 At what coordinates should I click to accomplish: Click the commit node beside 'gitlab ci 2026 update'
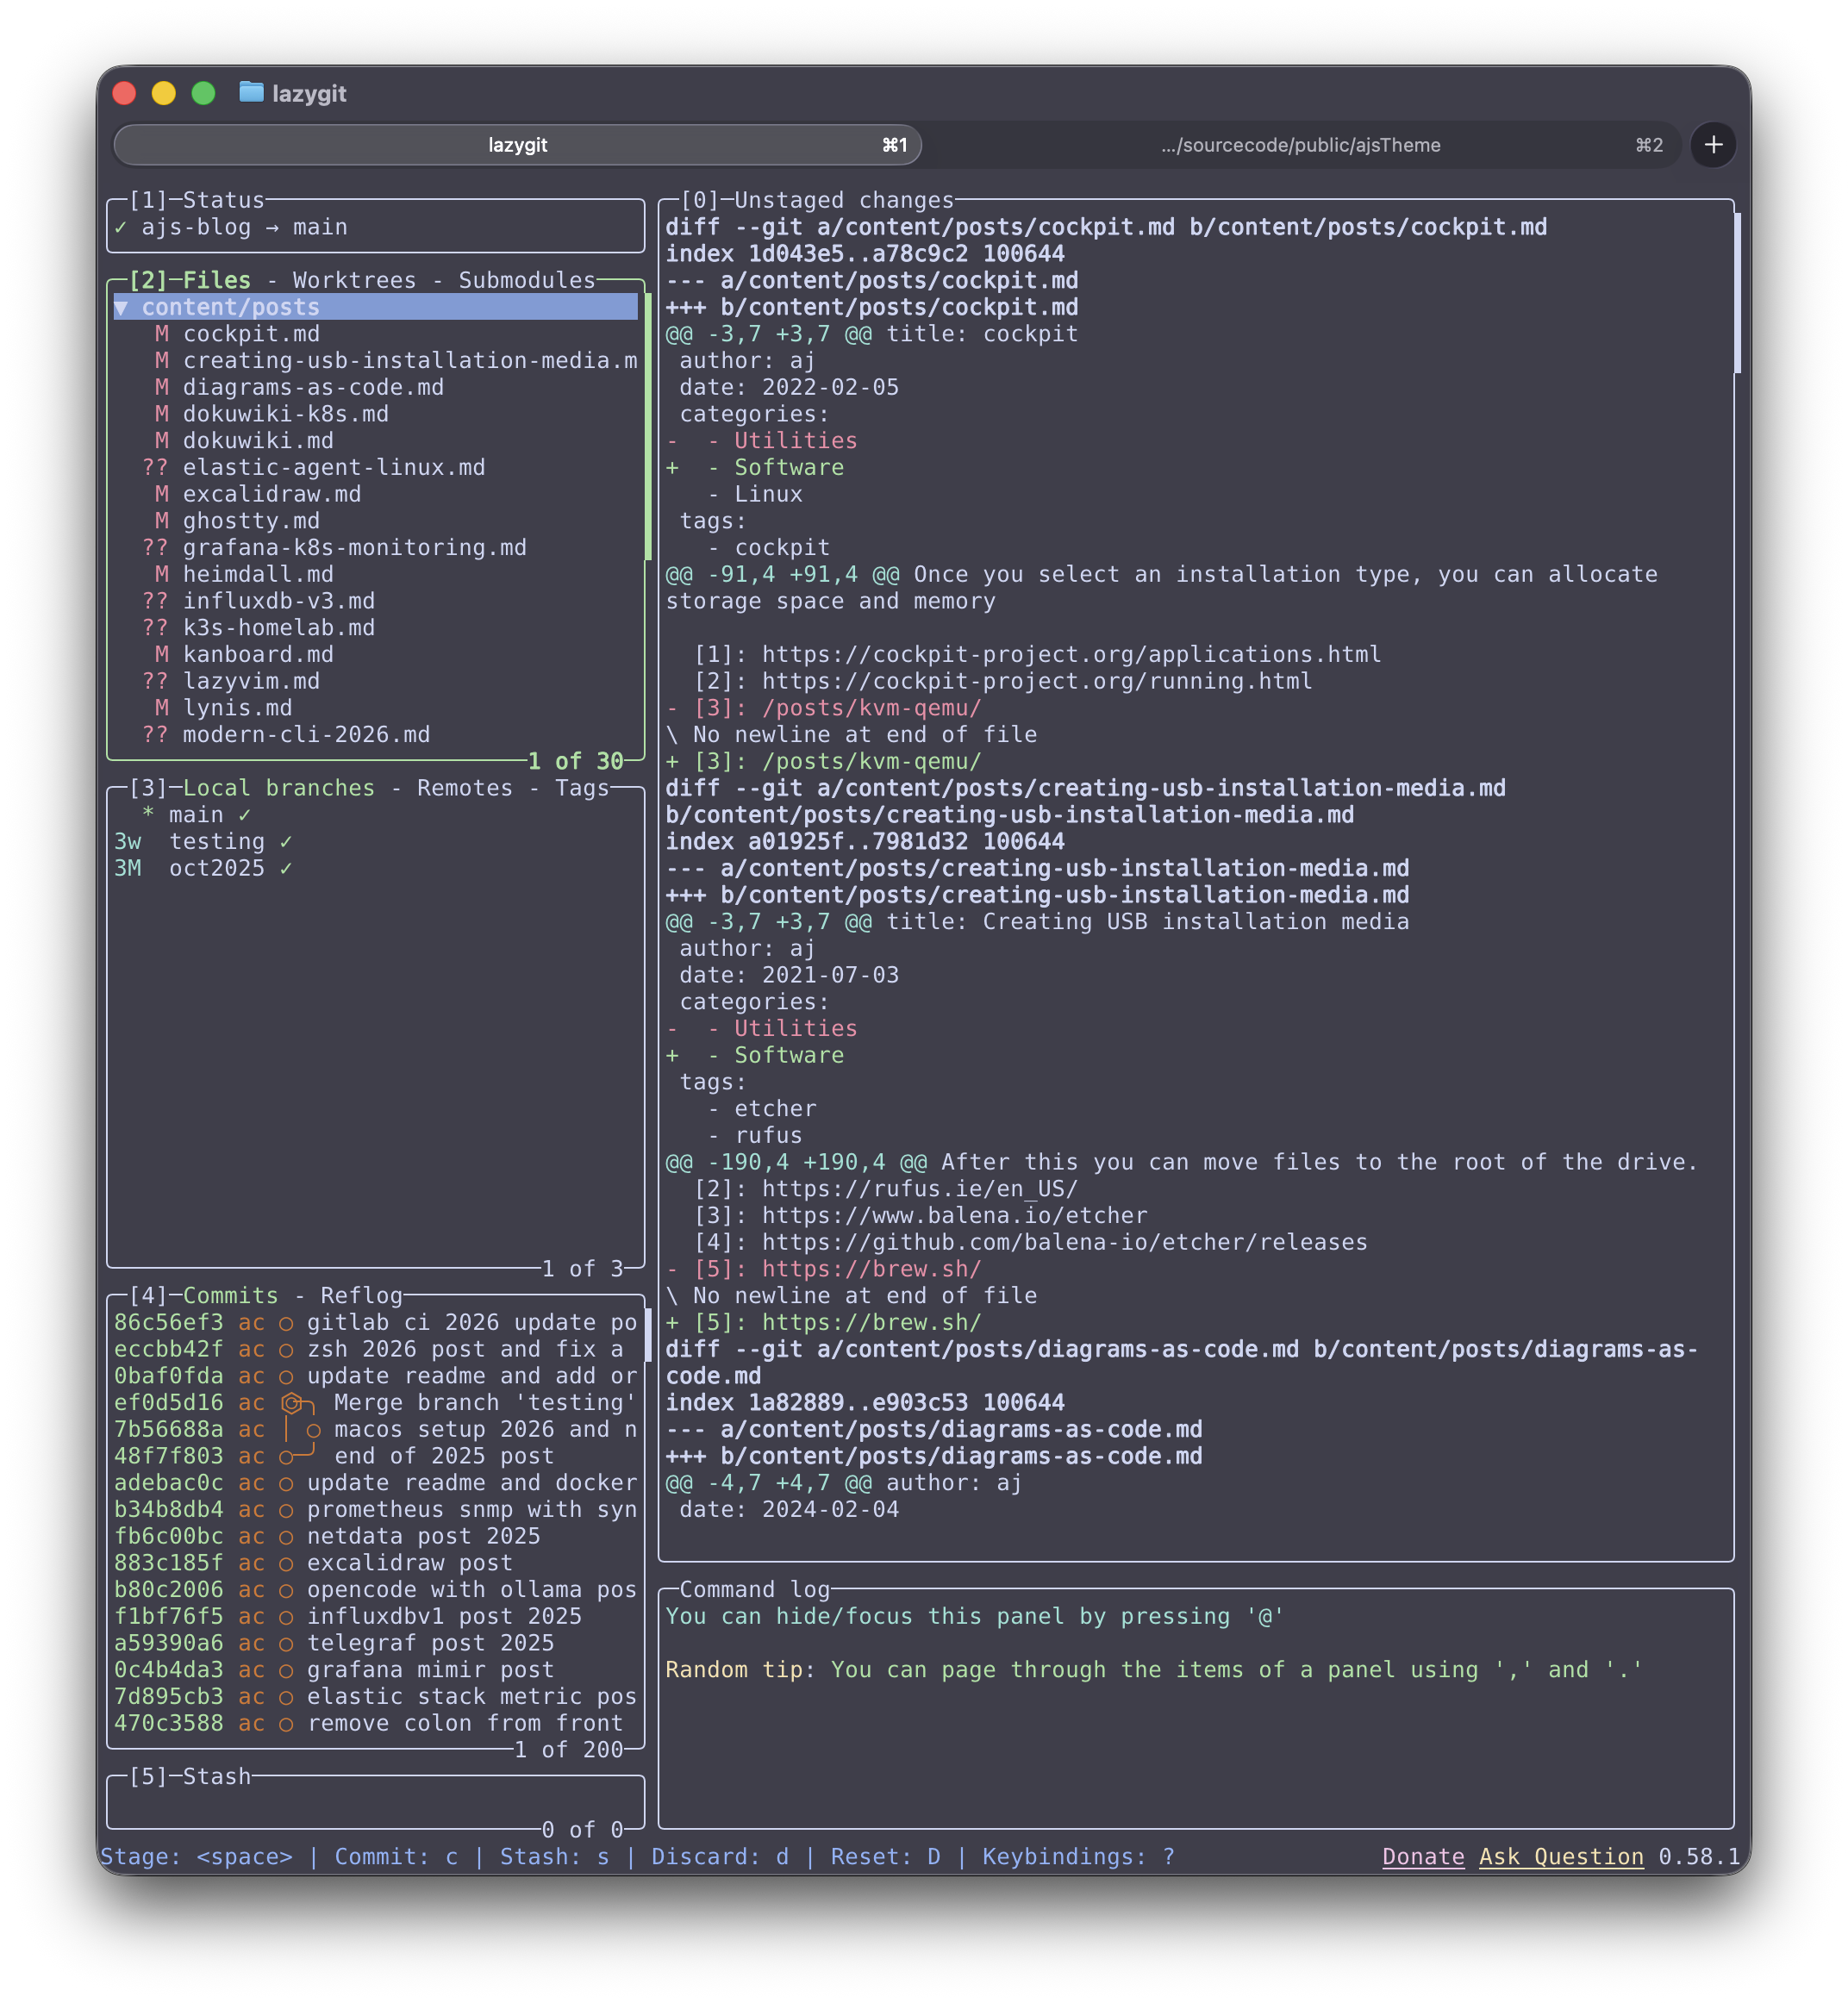pos(286,1322)
